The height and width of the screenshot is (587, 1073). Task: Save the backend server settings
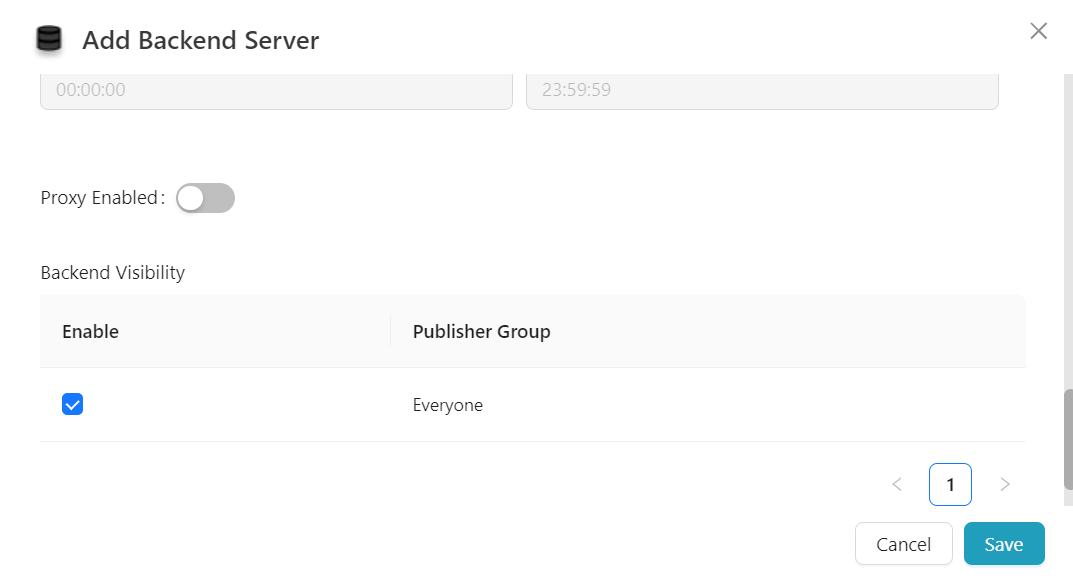1003,544
